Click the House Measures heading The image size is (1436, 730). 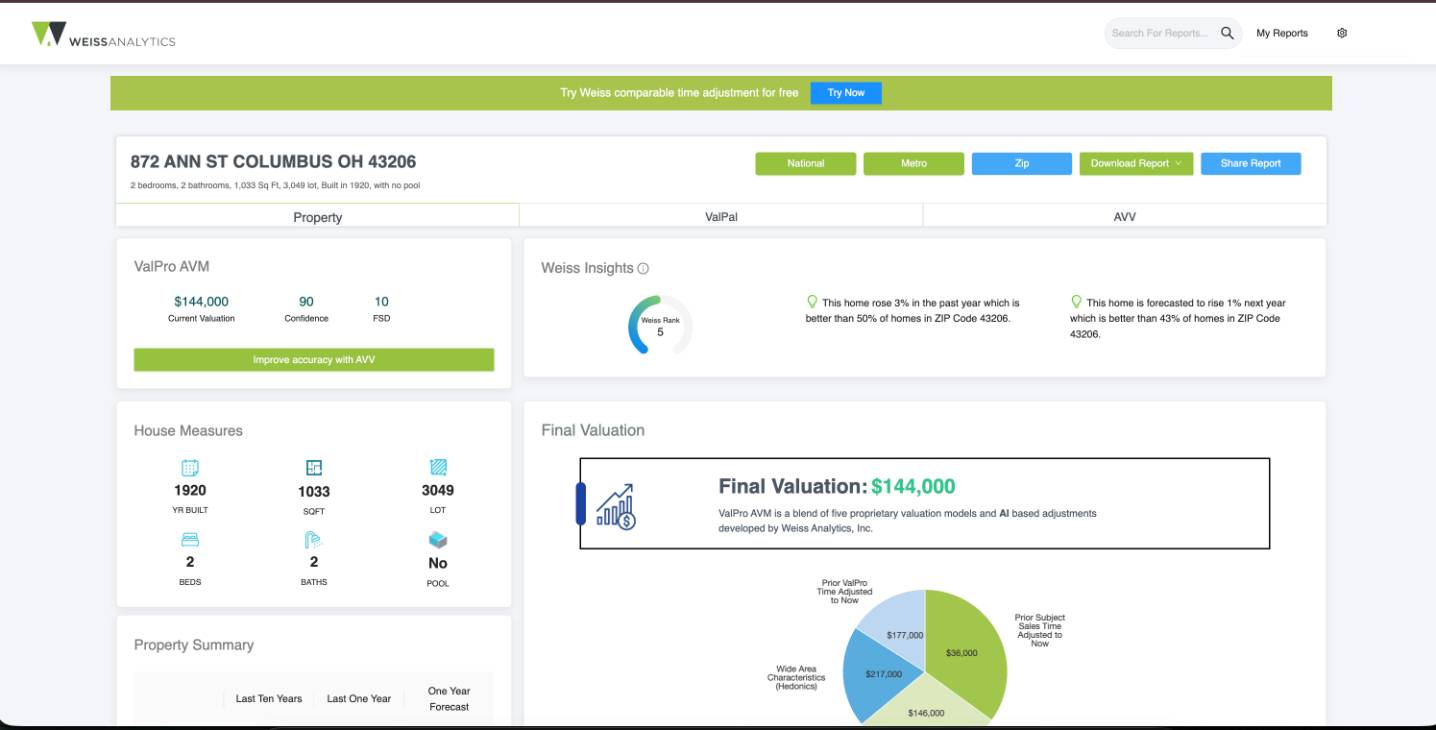click(x=188, y=431)
